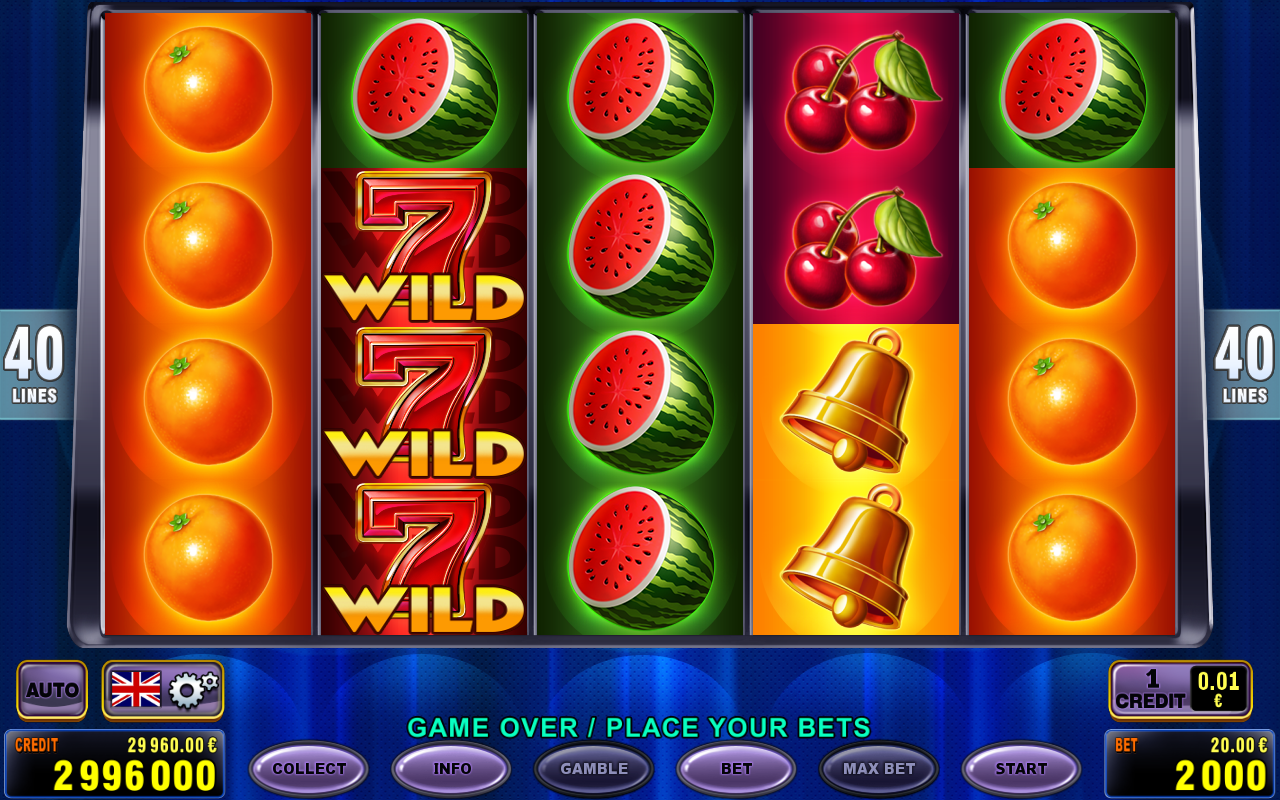
Task: Change the 1 credit 0.01 € denomination
Action: tap(1180, 690)
